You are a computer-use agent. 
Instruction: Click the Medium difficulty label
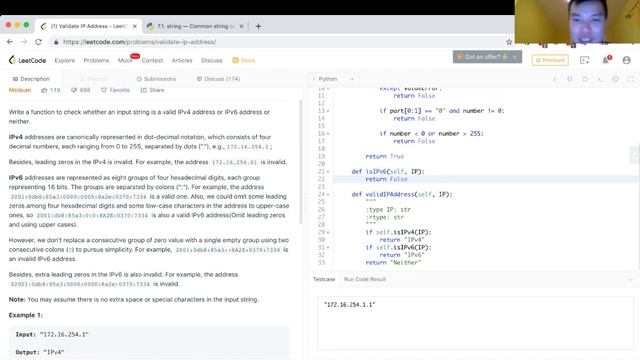pyautogui.click(x=20, y=90)
